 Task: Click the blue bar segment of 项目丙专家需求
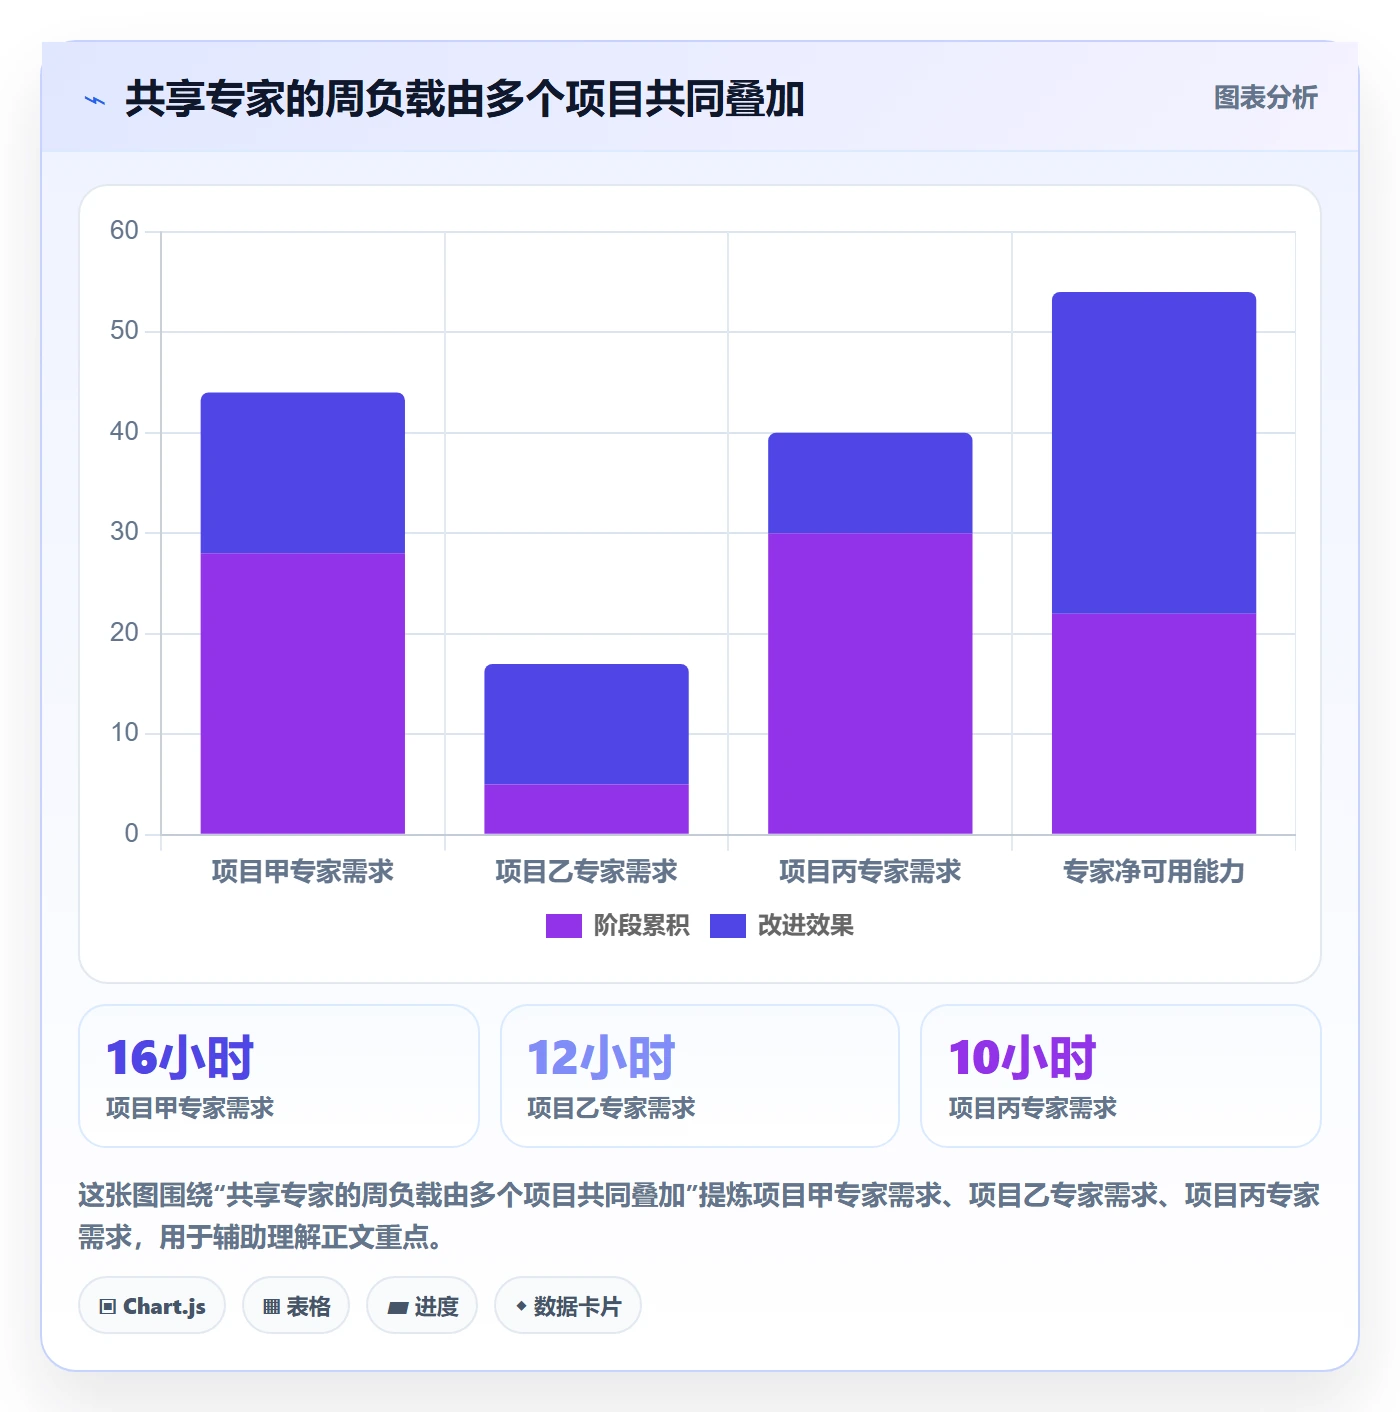pyautogui.click(x=870, y=483)
